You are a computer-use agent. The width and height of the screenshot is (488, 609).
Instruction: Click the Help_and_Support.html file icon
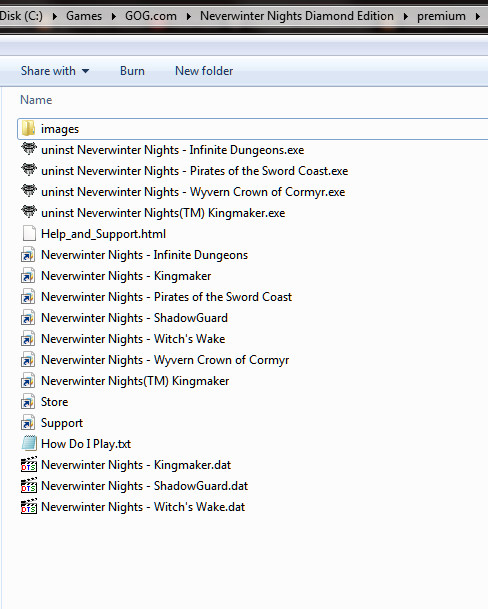click(29, 233)
